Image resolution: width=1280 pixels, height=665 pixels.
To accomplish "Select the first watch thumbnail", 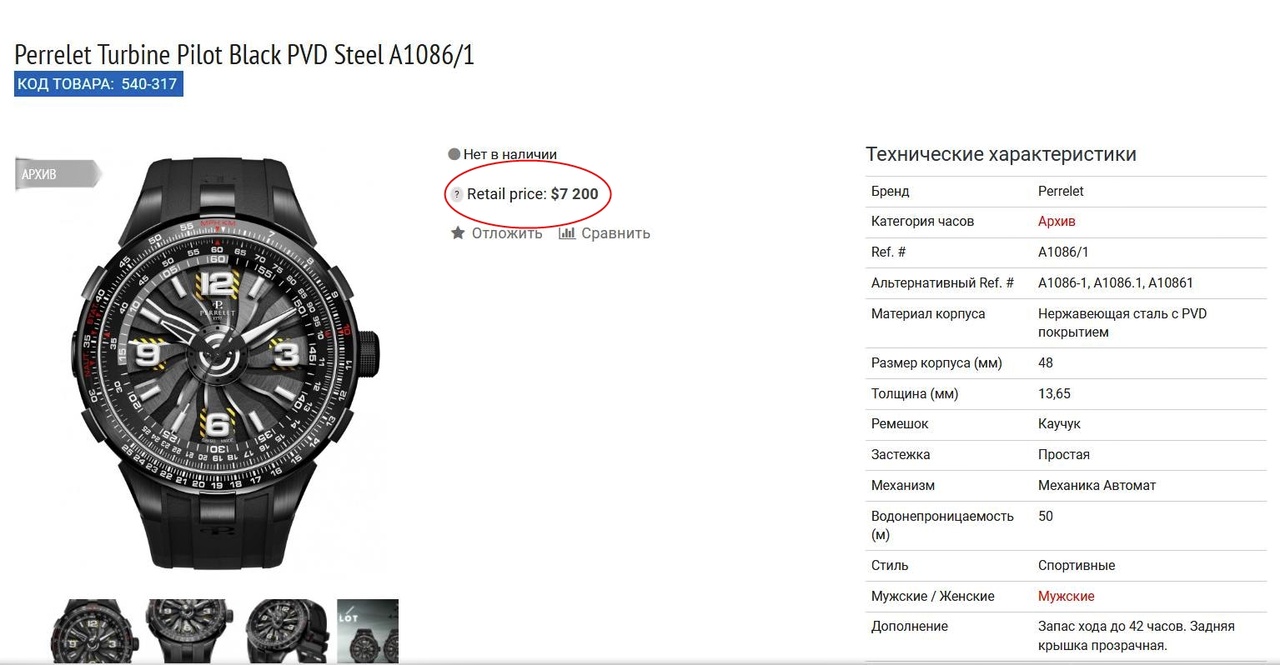I will pos(92,630).
